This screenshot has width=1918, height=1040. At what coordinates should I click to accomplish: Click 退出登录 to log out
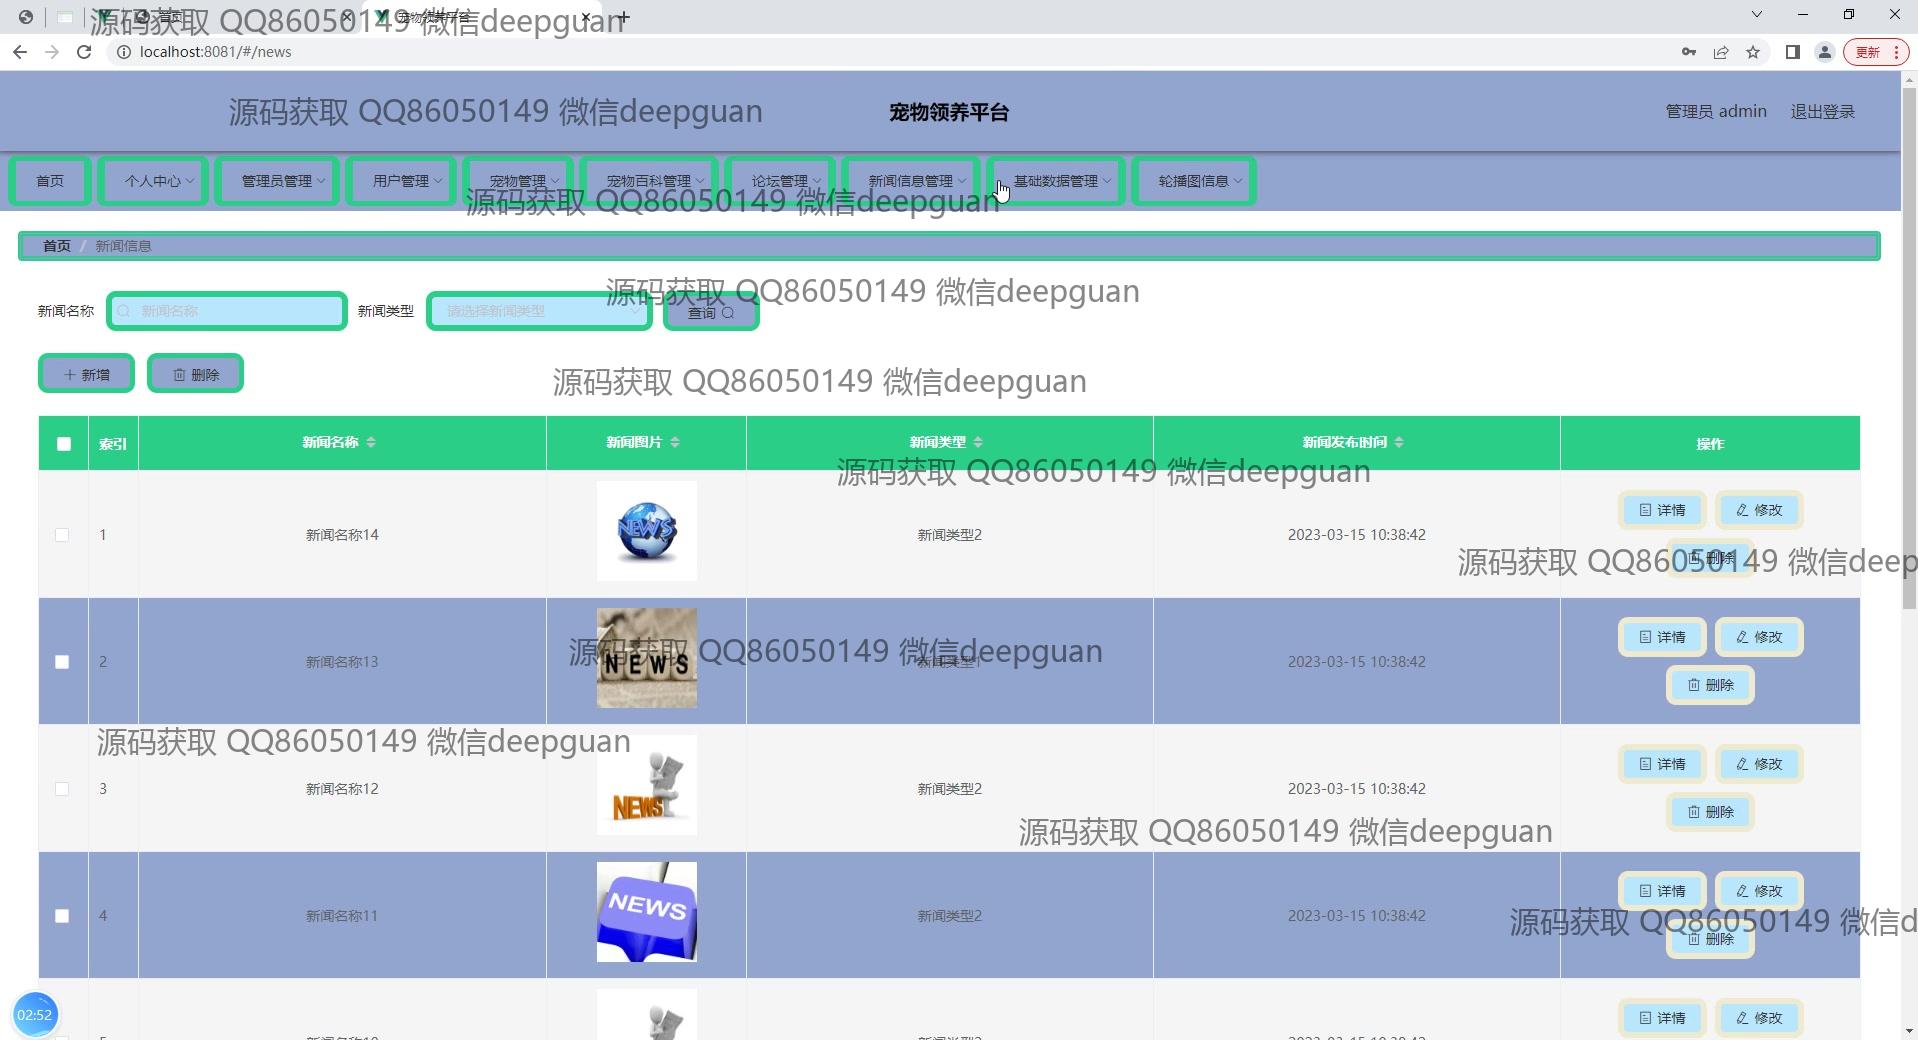coord(1822,112)
